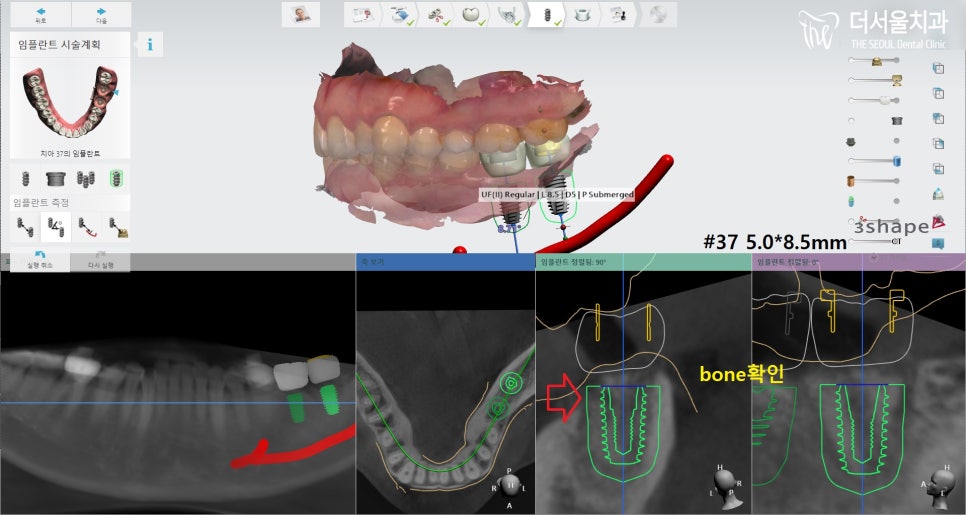Viewport: 966px width, 515px height.
Task: Go to the scan trimming scissors workflow step
Action: pyautogui.click(x=437, y=15)
